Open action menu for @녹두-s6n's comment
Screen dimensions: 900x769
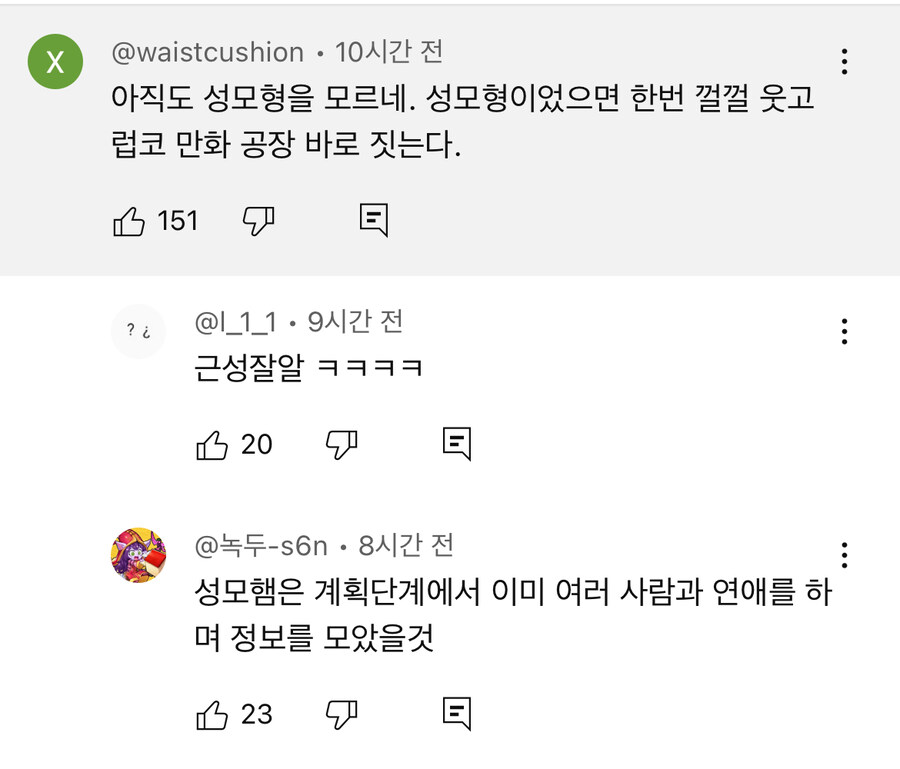(845, 553)
